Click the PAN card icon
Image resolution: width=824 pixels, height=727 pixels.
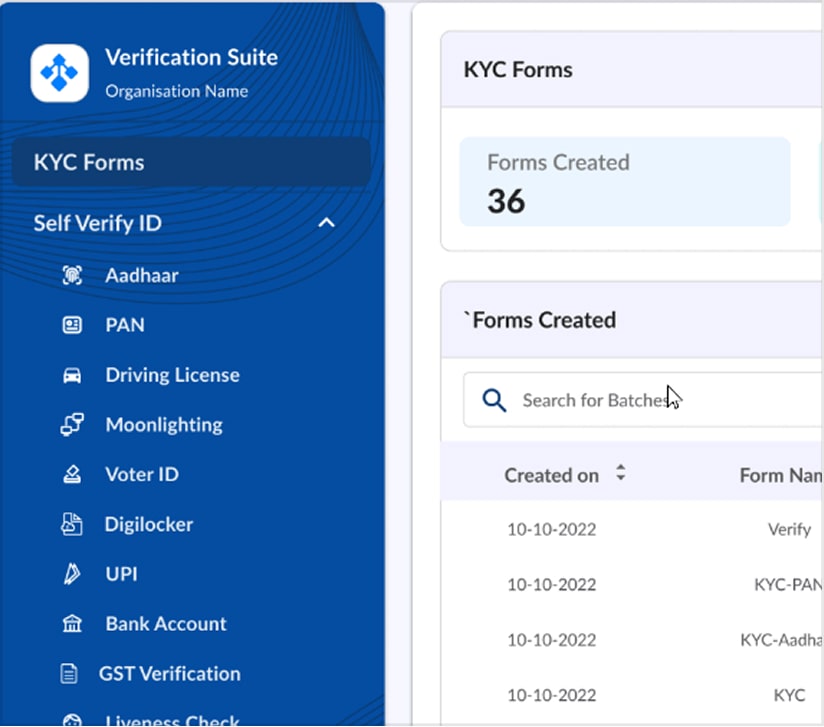pyautogui.click(x=72, y=325)
